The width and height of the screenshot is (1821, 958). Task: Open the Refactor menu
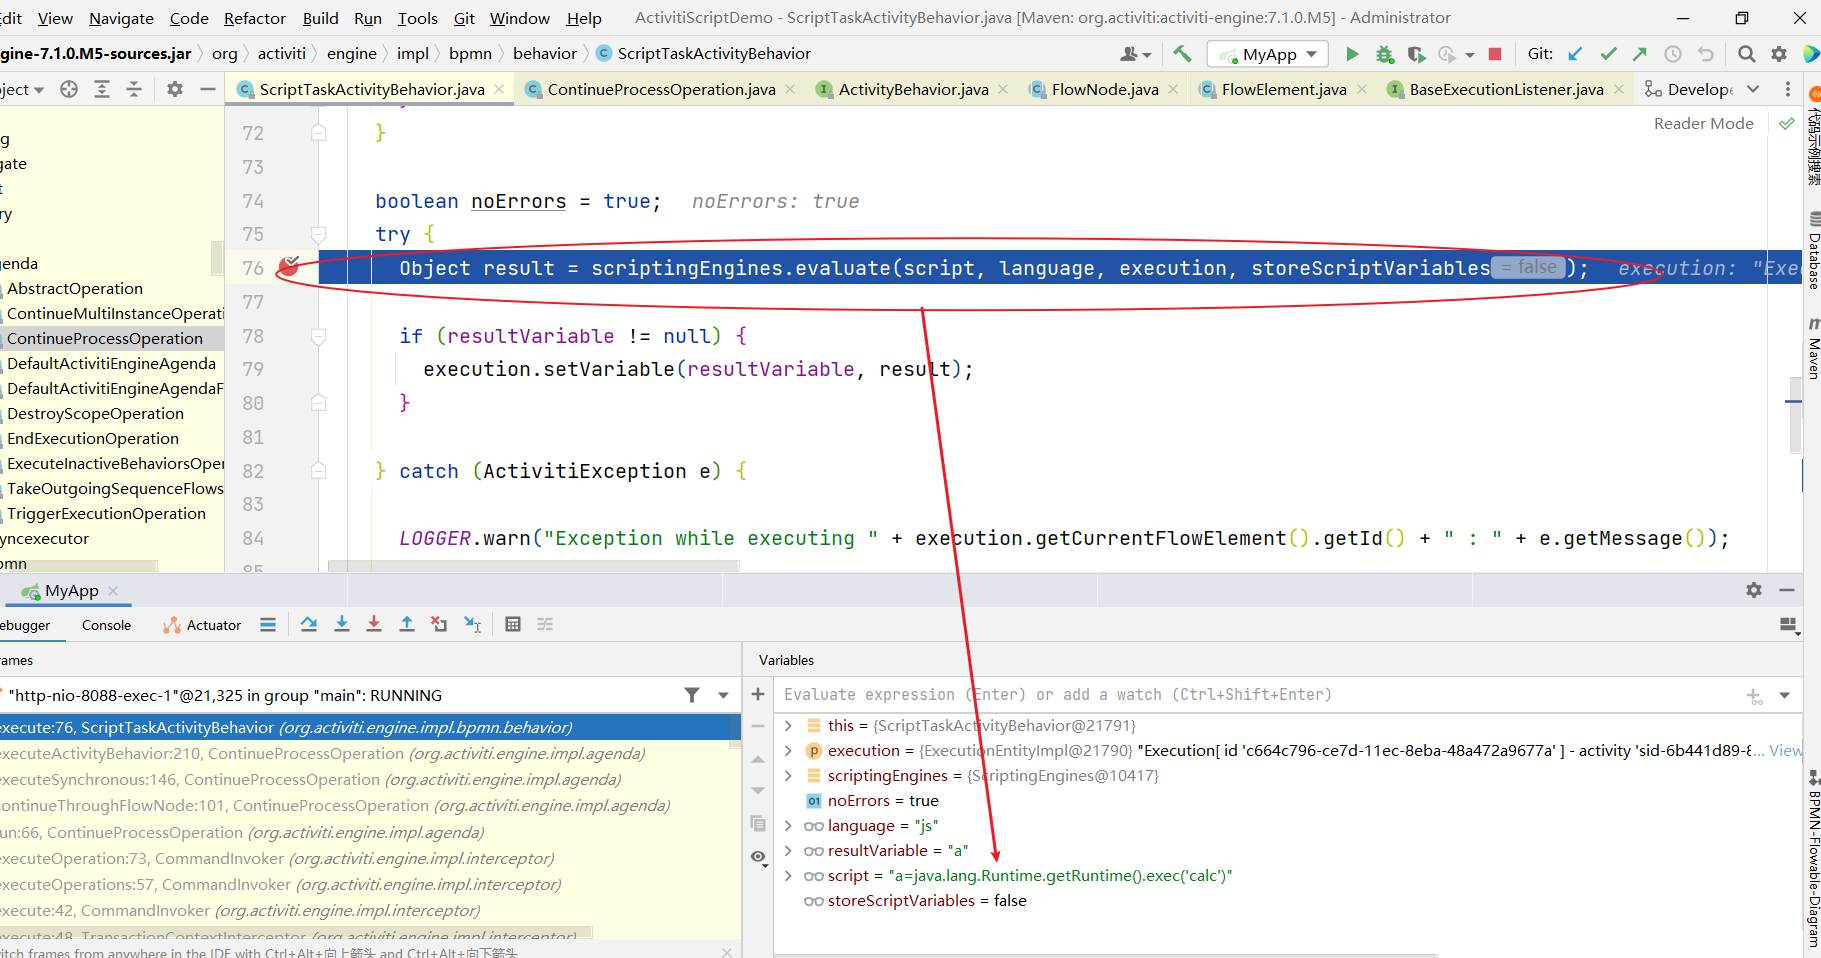tap(254, 18)
